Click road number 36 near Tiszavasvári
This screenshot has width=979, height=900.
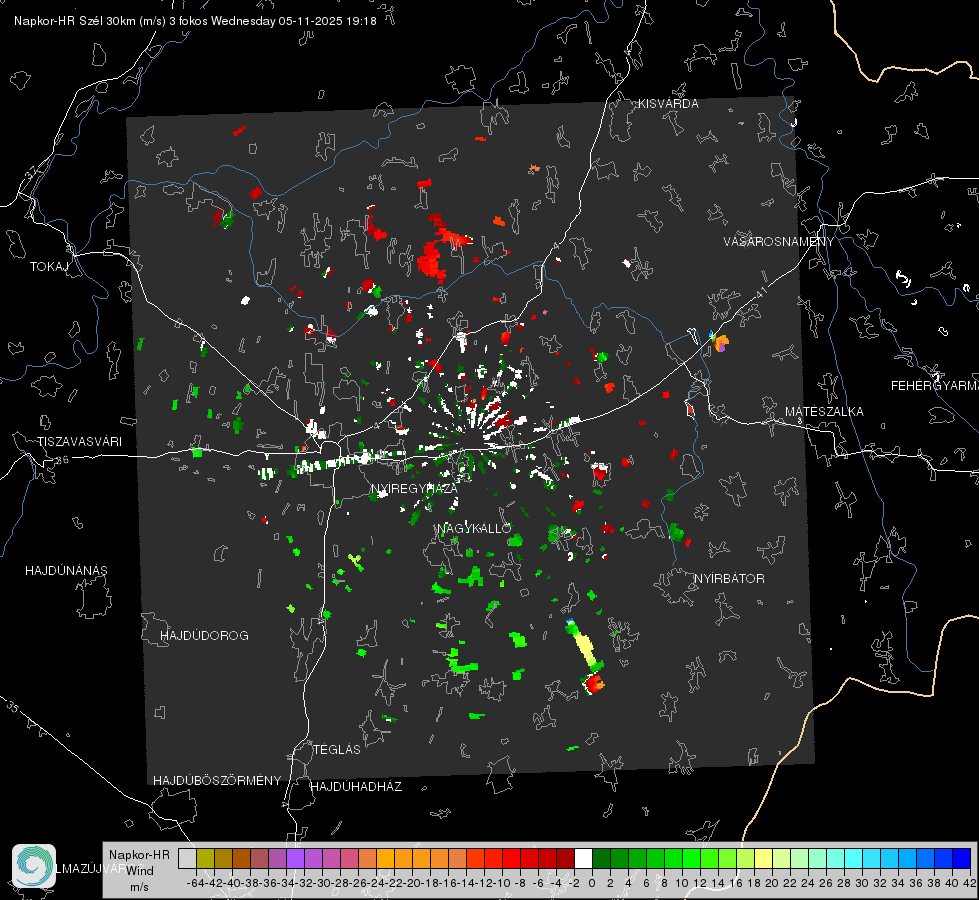tap(62, 460)
